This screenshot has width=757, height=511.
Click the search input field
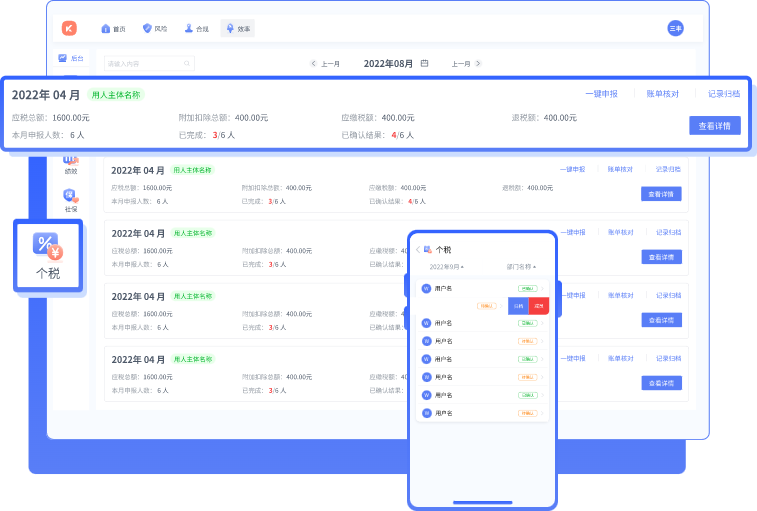pos(150,63)
